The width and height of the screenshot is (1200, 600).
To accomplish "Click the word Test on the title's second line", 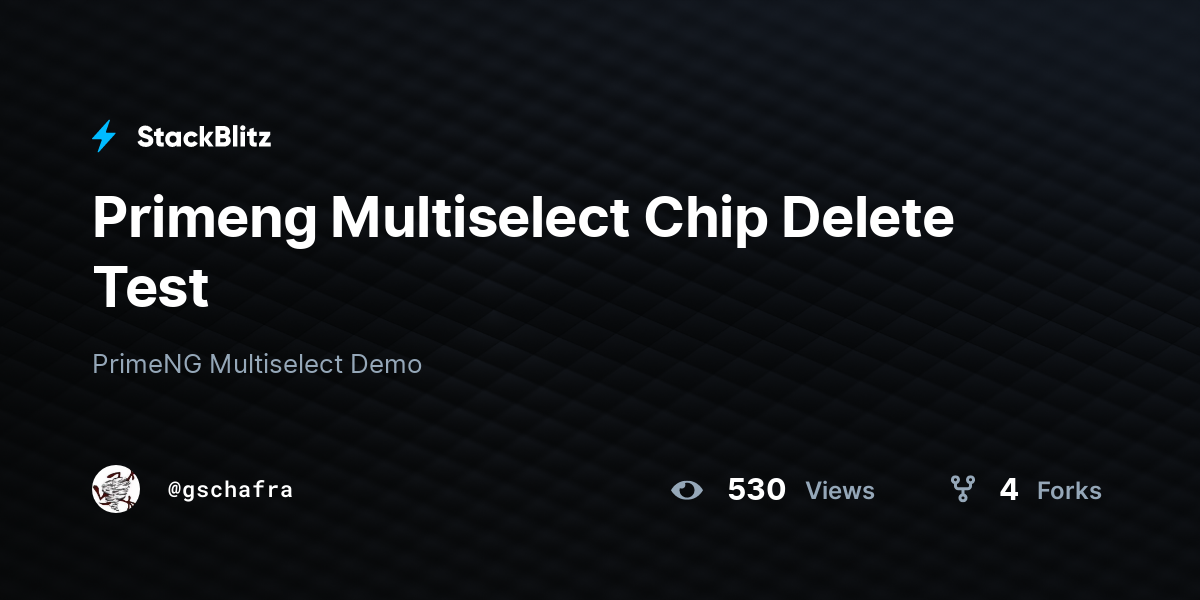I will (x=150, y=286).
